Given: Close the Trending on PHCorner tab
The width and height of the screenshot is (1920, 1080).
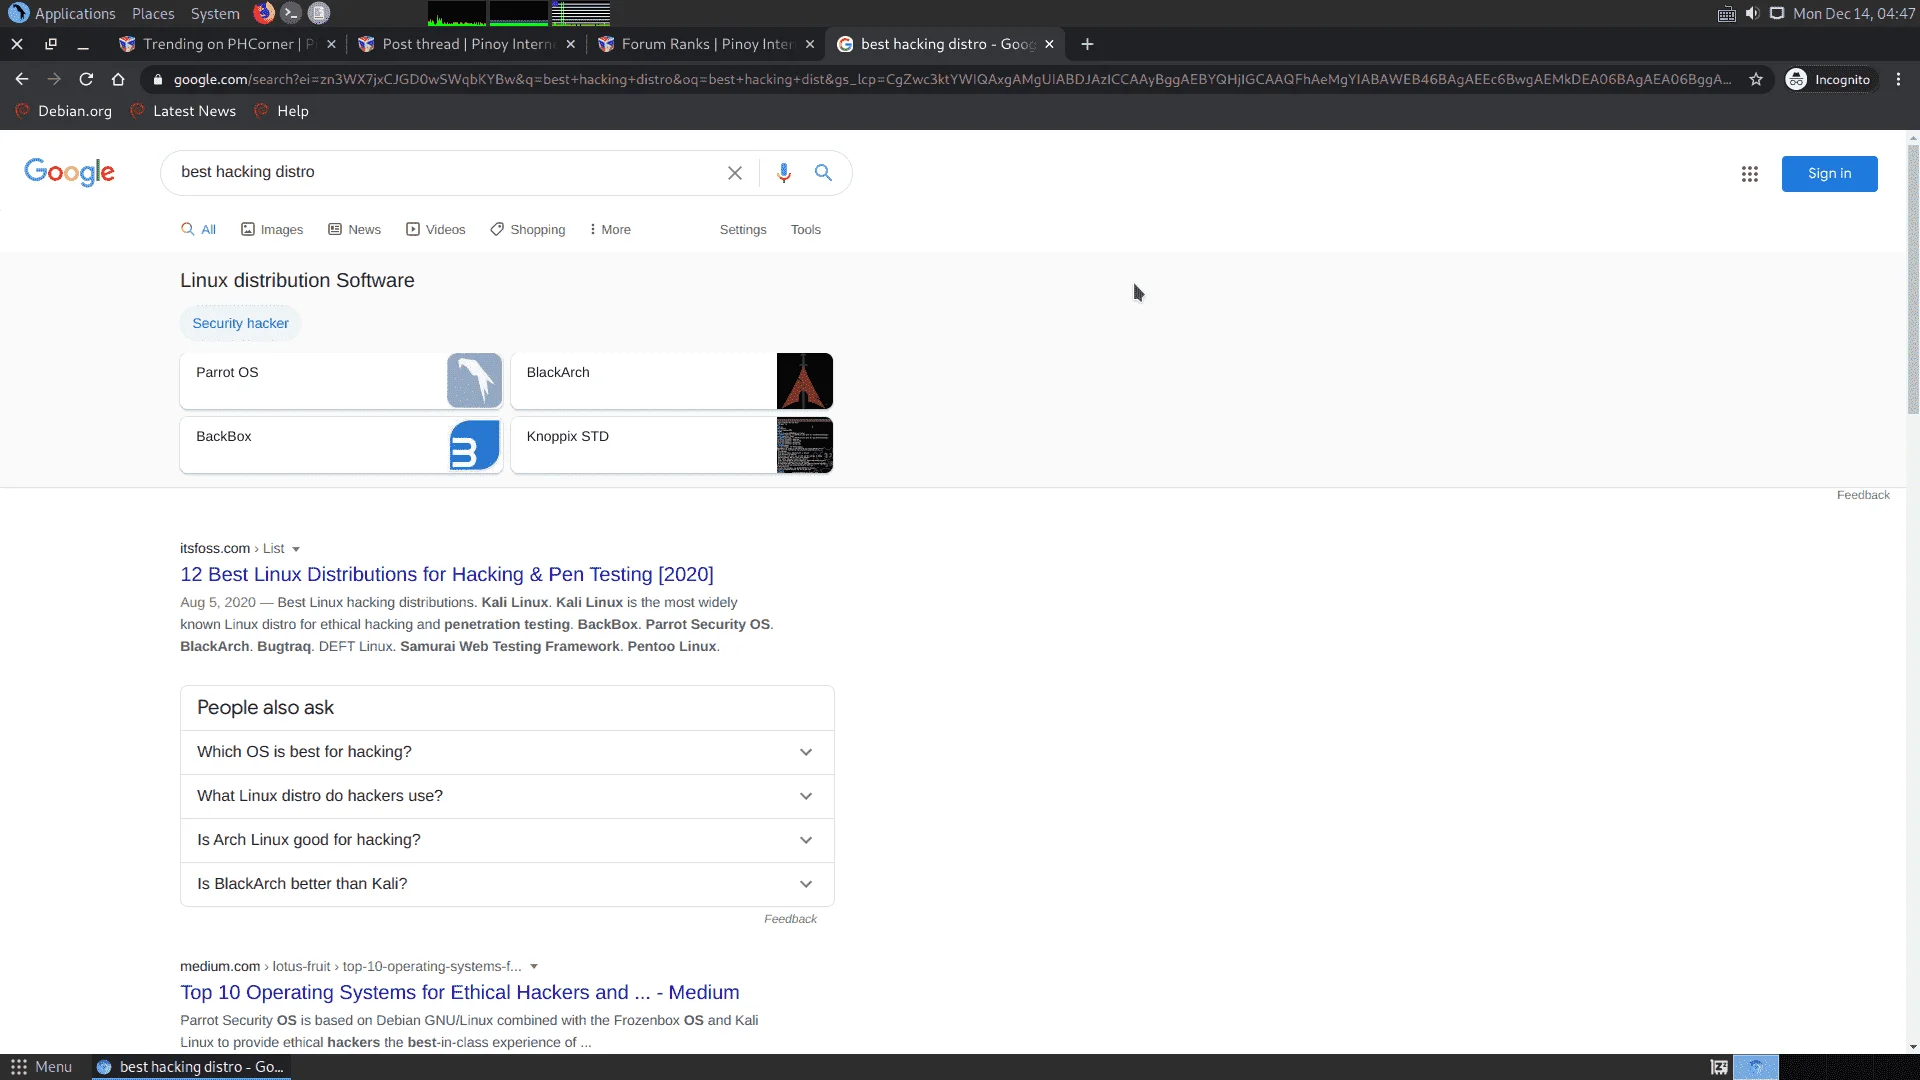Looking at the screenshot, I should coord(331,44).
